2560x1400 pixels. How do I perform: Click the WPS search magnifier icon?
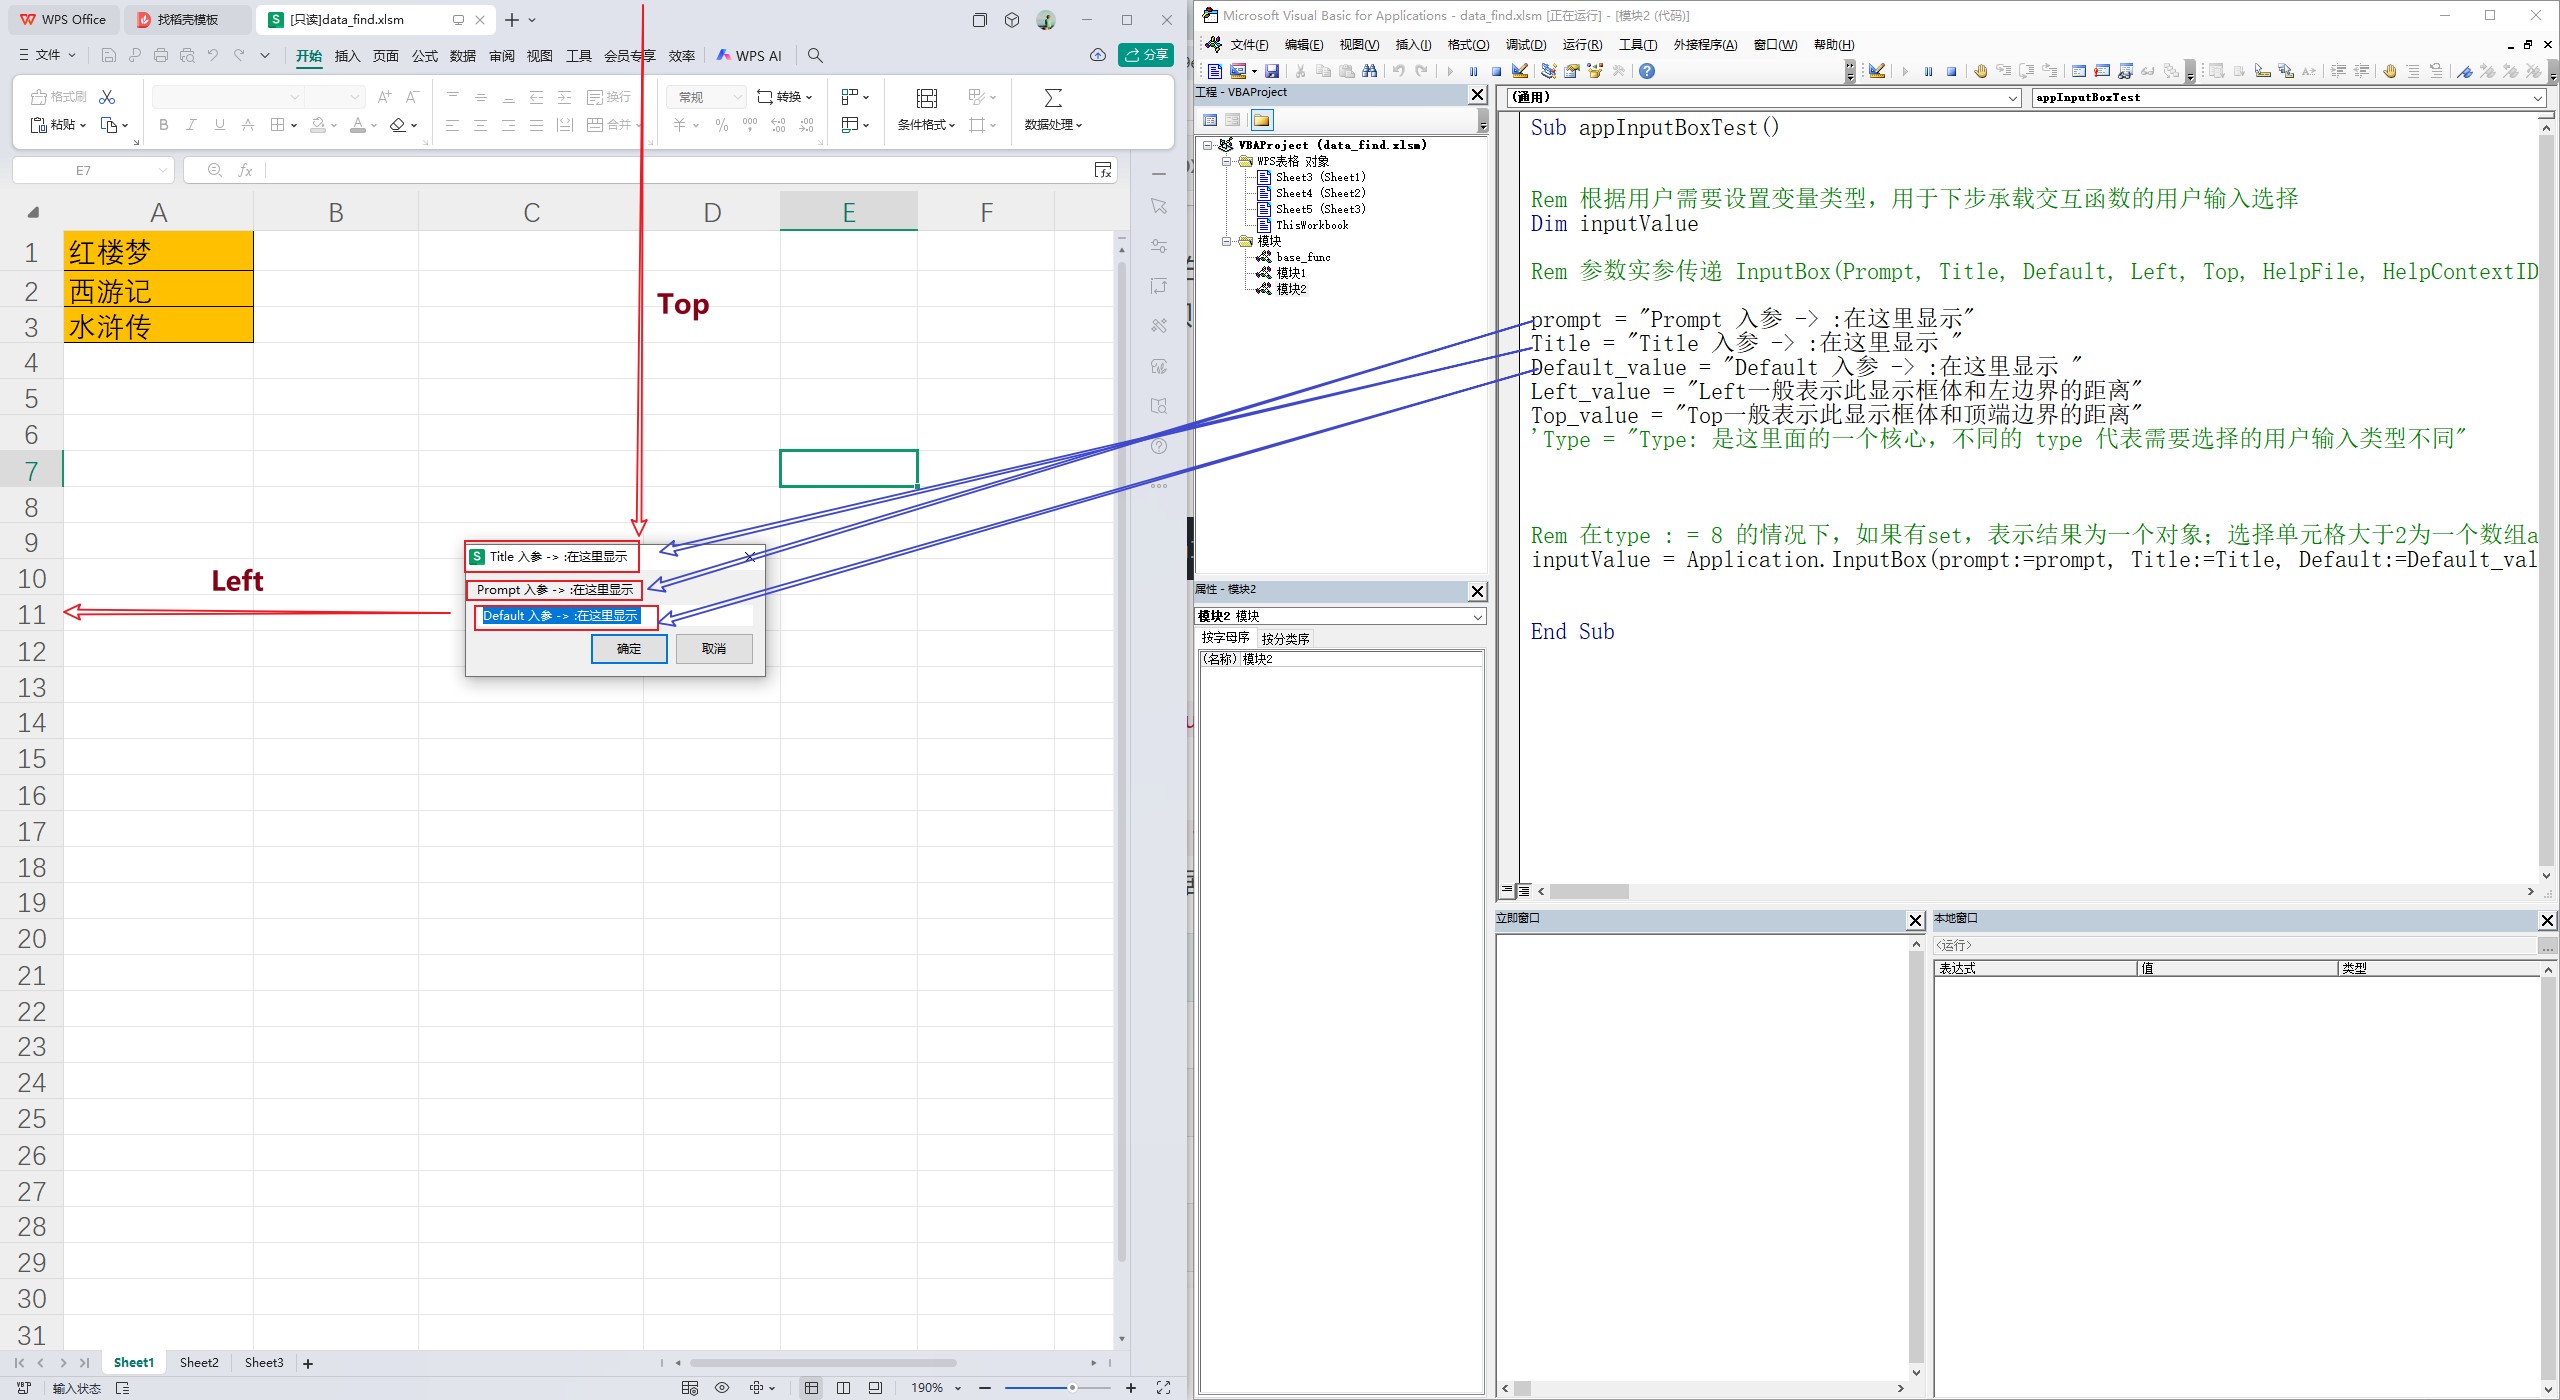click(x=815, y=56)
